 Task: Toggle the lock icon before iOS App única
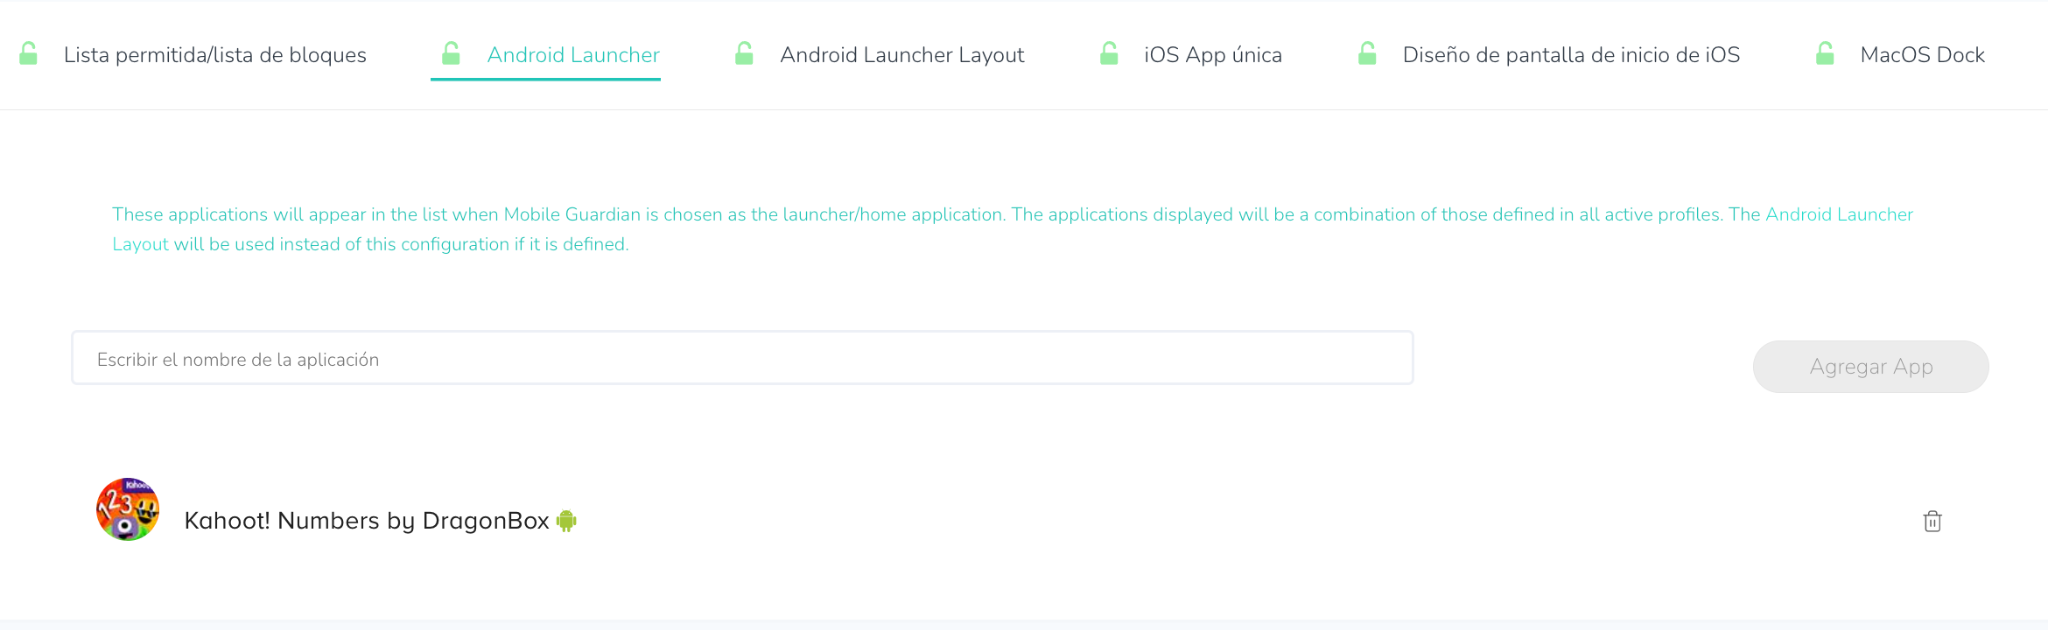click(1109, 54)
